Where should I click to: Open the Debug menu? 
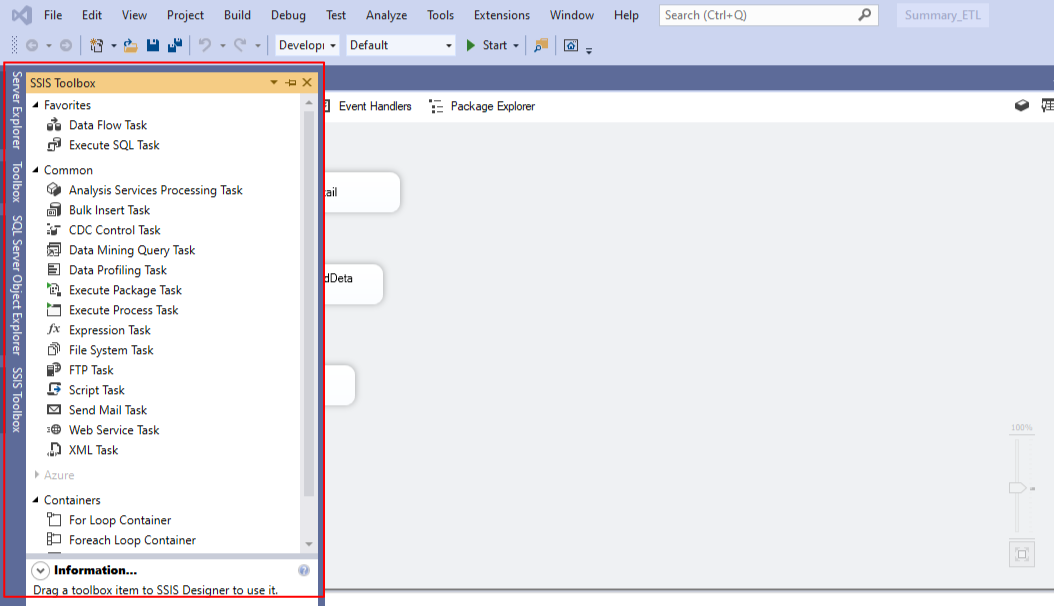tap(288, 15)
